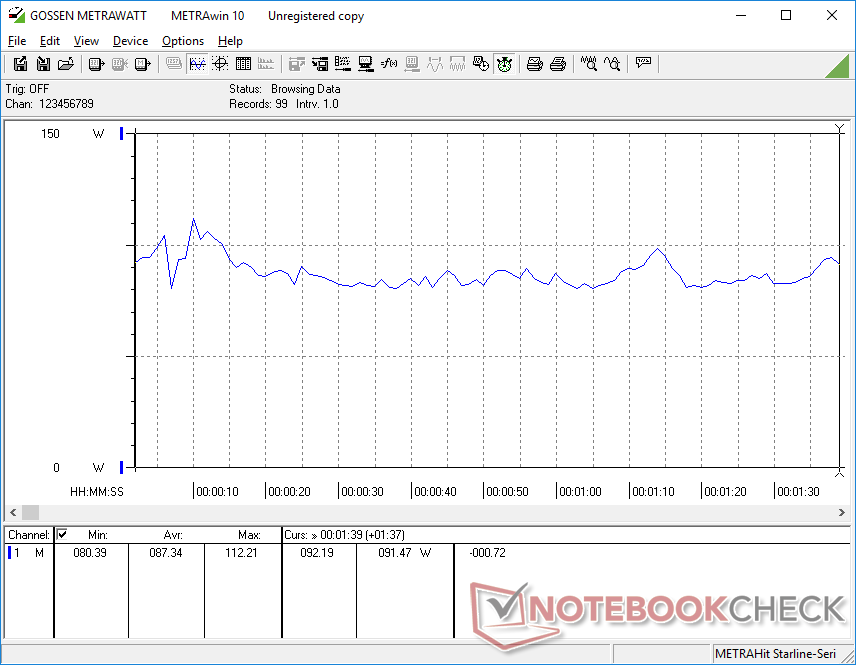
Task: Click the METRAwin application icon in title bar
Action: click(x=16, y=15)
